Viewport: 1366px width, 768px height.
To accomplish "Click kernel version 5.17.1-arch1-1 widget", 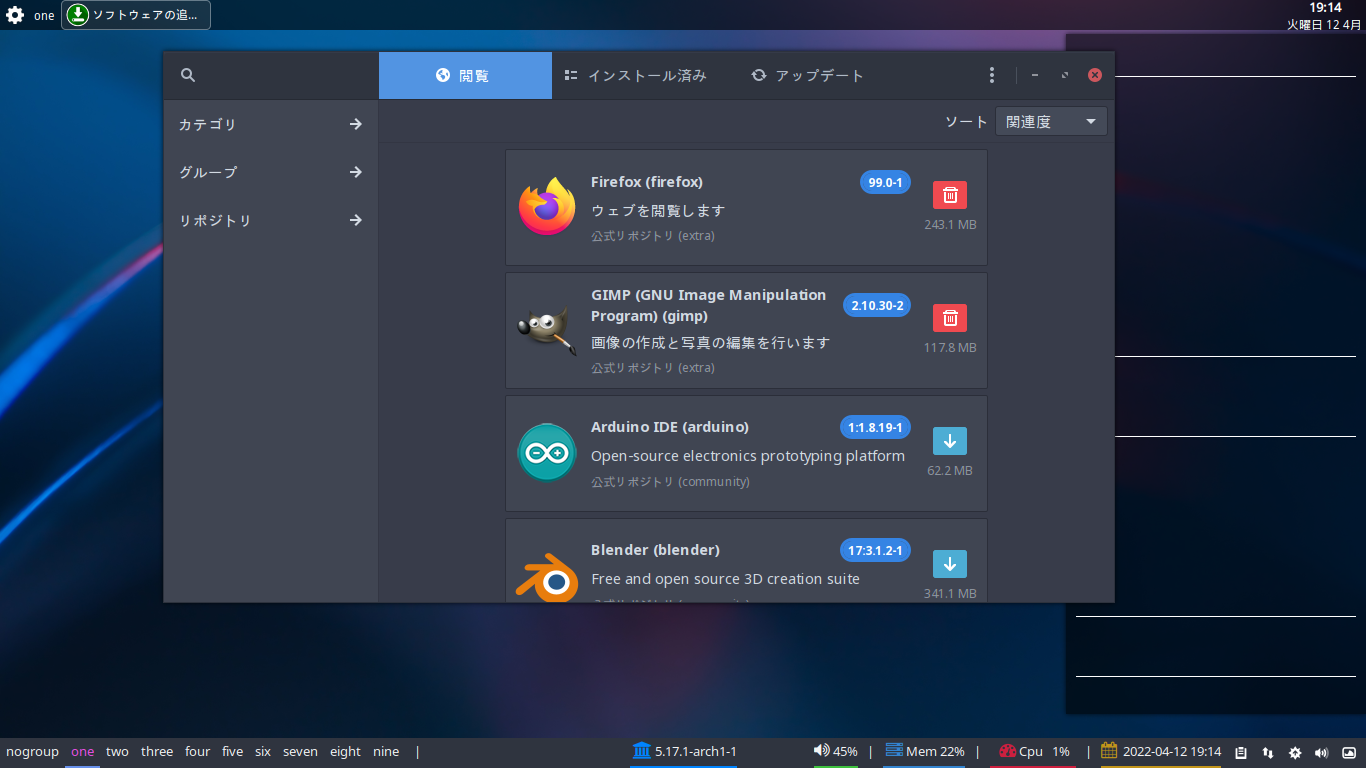I will tap(684, 751).
